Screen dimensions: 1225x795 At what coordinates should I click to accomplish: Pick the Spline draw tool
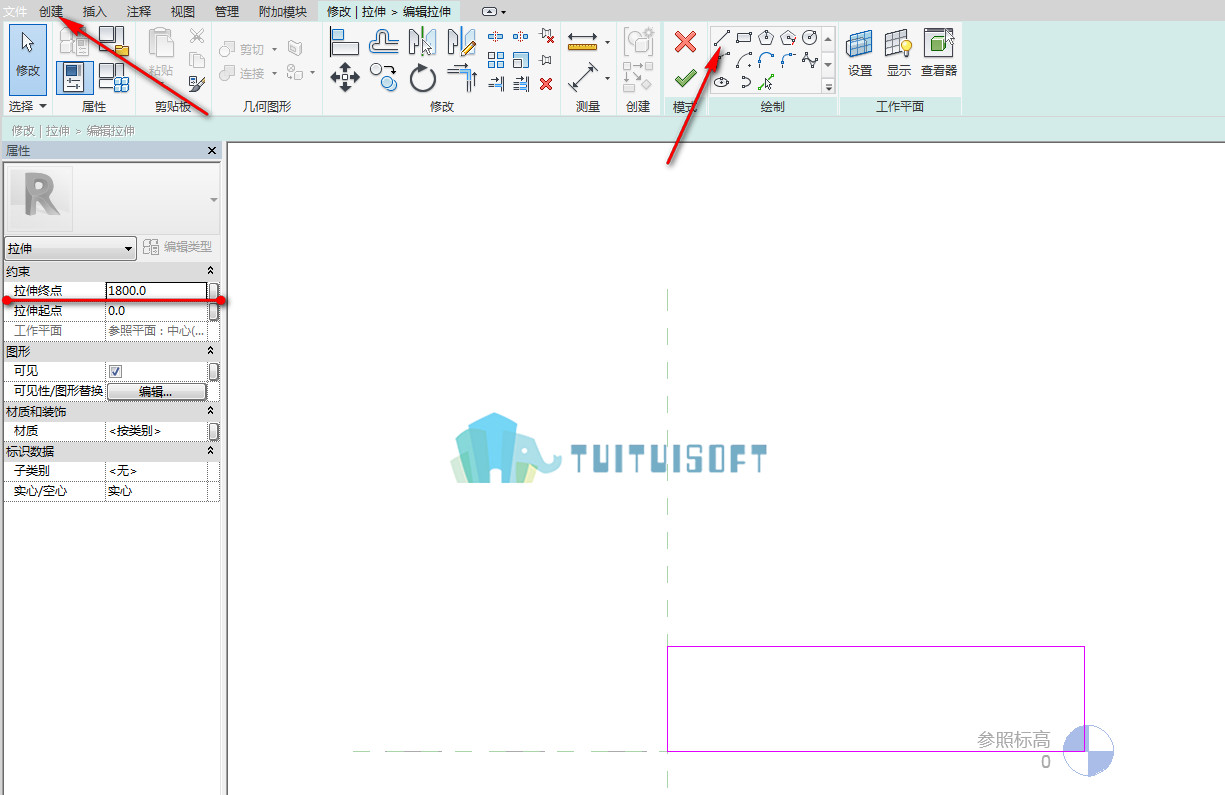[809, 60]
